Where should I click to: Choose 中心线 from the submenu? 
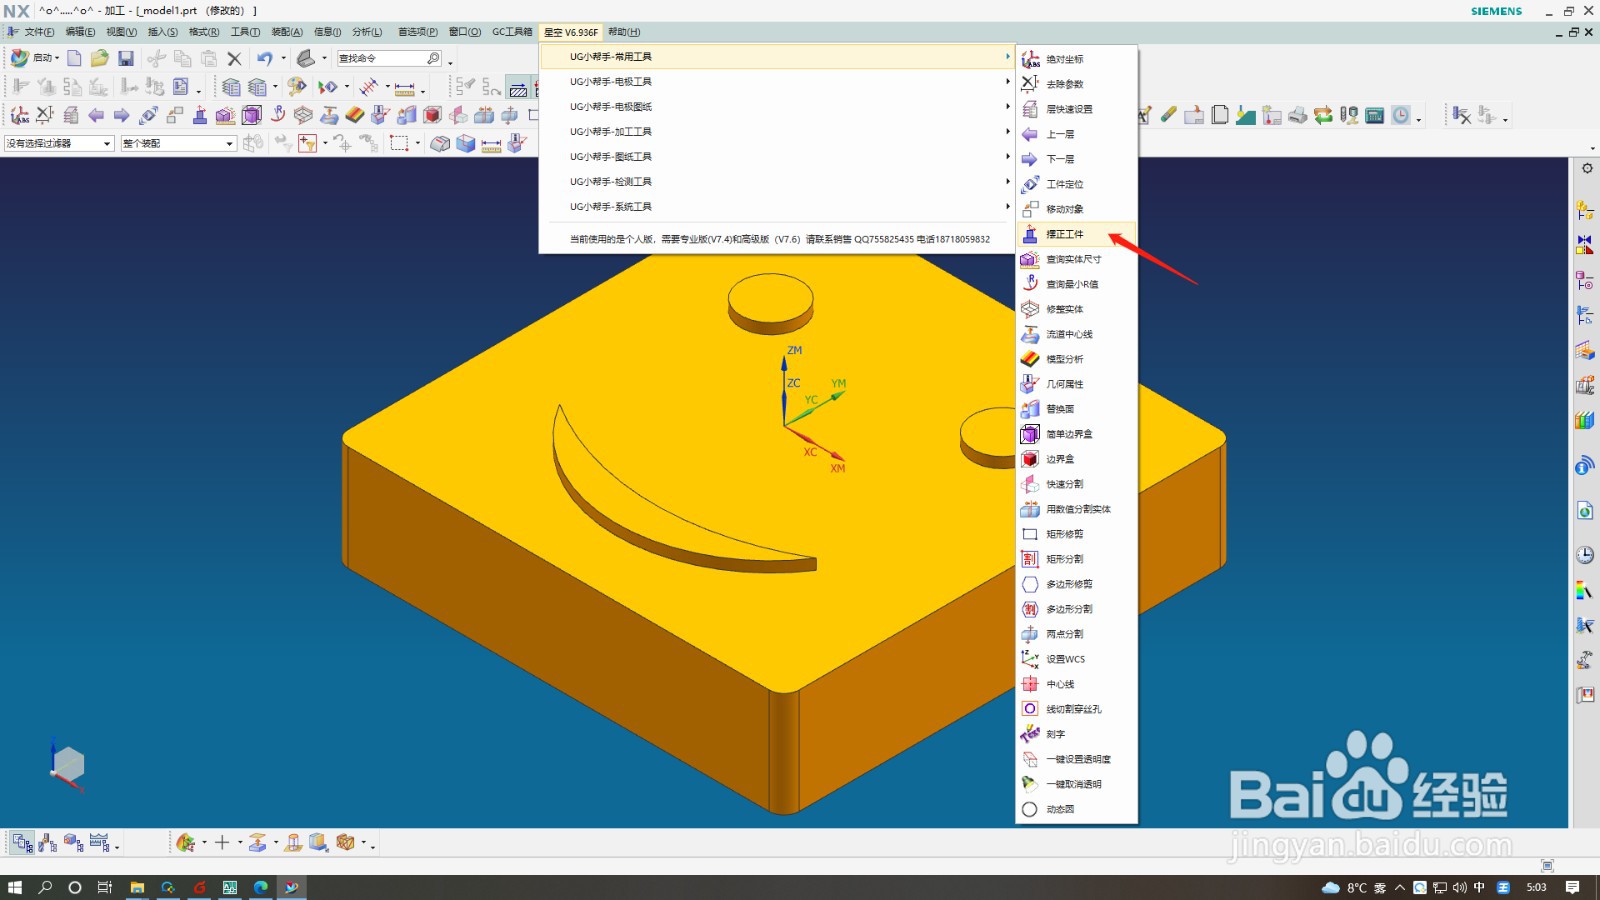(1076, 684)
